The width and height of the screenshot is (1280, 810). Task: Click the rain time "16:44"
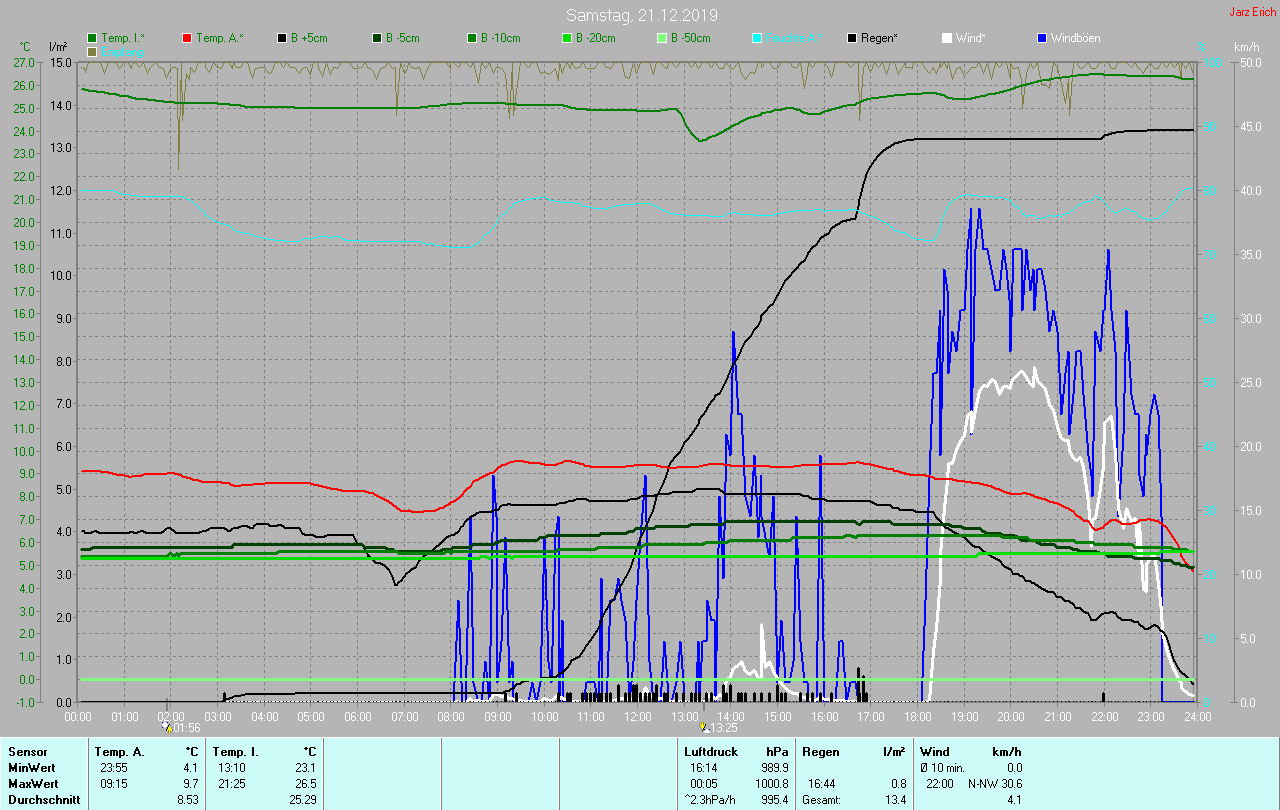pos(822,784)
